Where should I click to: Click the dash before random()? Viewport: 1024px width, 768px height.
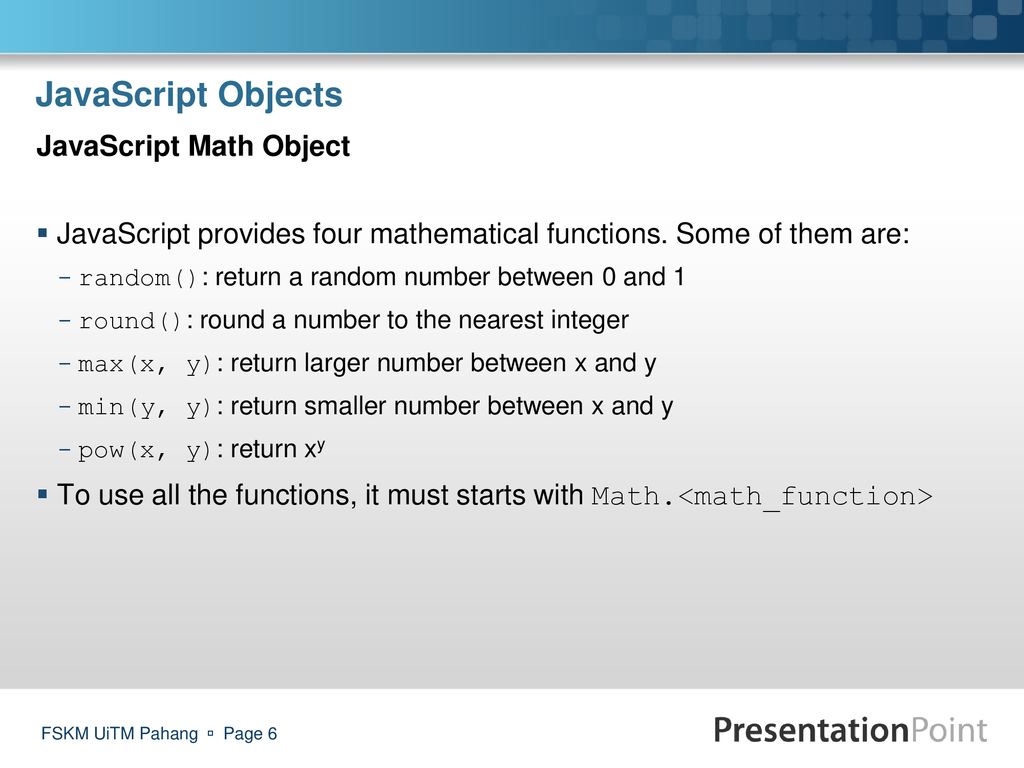65,278
